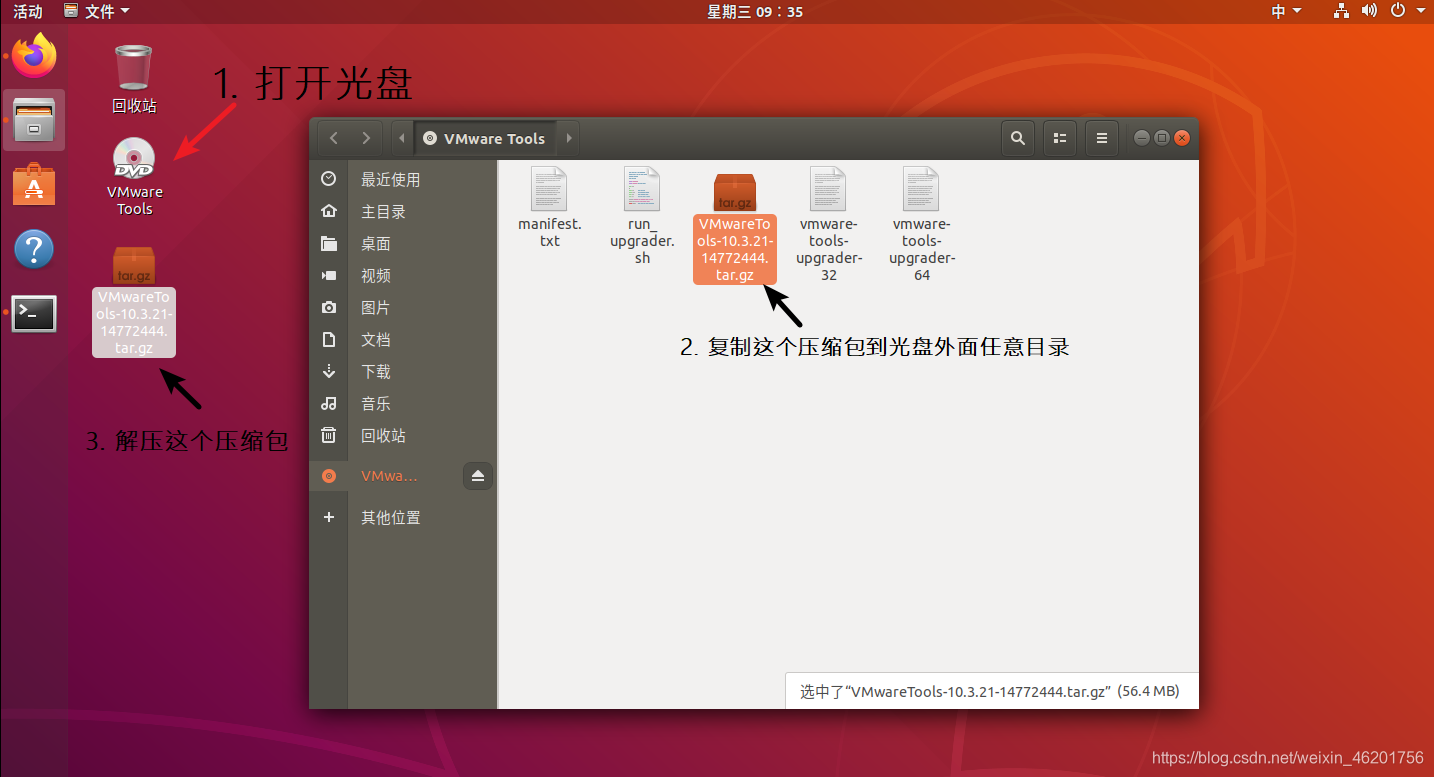The height and width of the screenshot is (777, 1434).
Task: Open Trash in the sidebar
Action: (403, 436)
